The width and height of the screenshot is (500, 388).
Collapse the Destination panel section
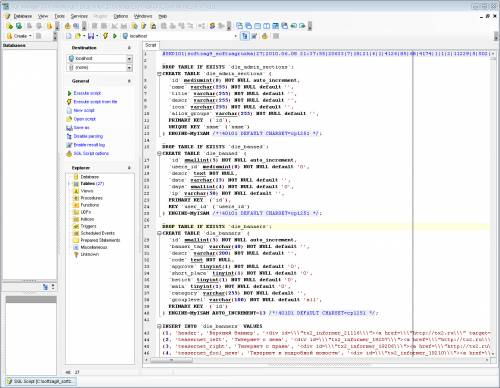click(x=129, y=48)
